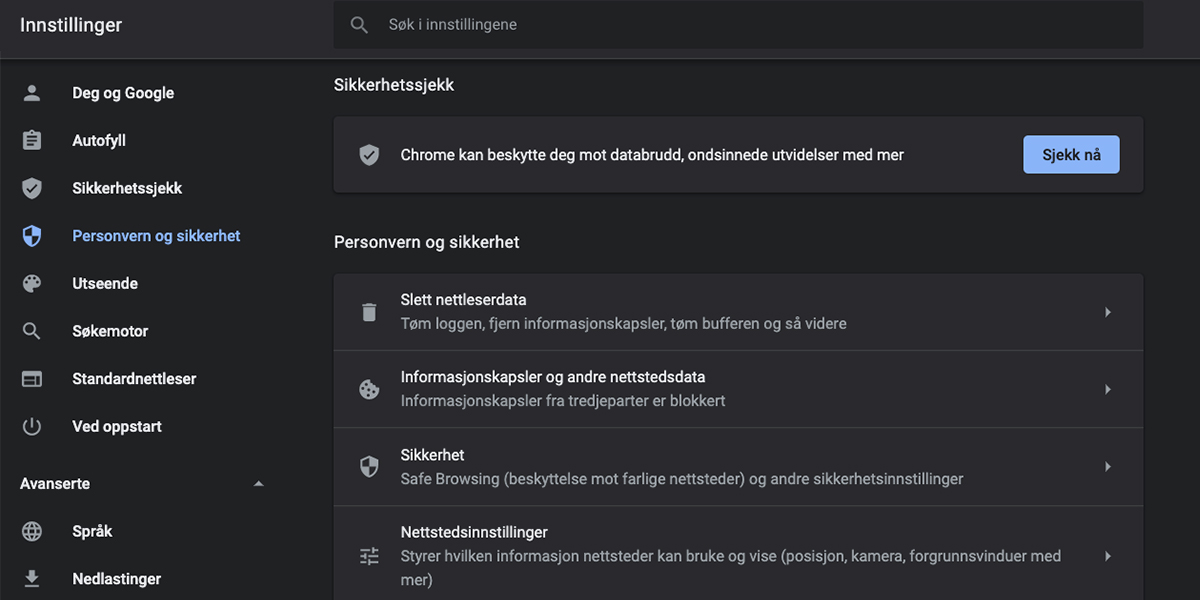Click the person icon beside Deg og Google

point(32,93)
